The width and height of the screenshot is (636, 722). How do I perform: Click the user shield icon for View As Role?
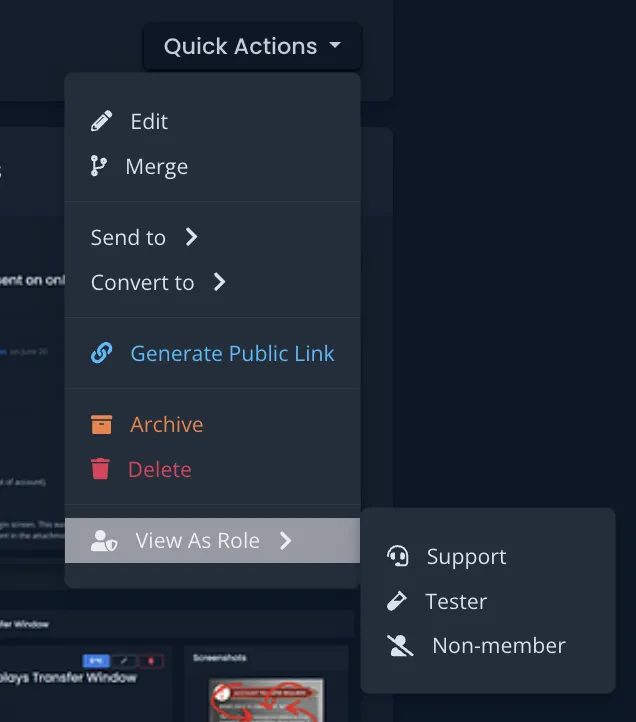coord(103,541)
